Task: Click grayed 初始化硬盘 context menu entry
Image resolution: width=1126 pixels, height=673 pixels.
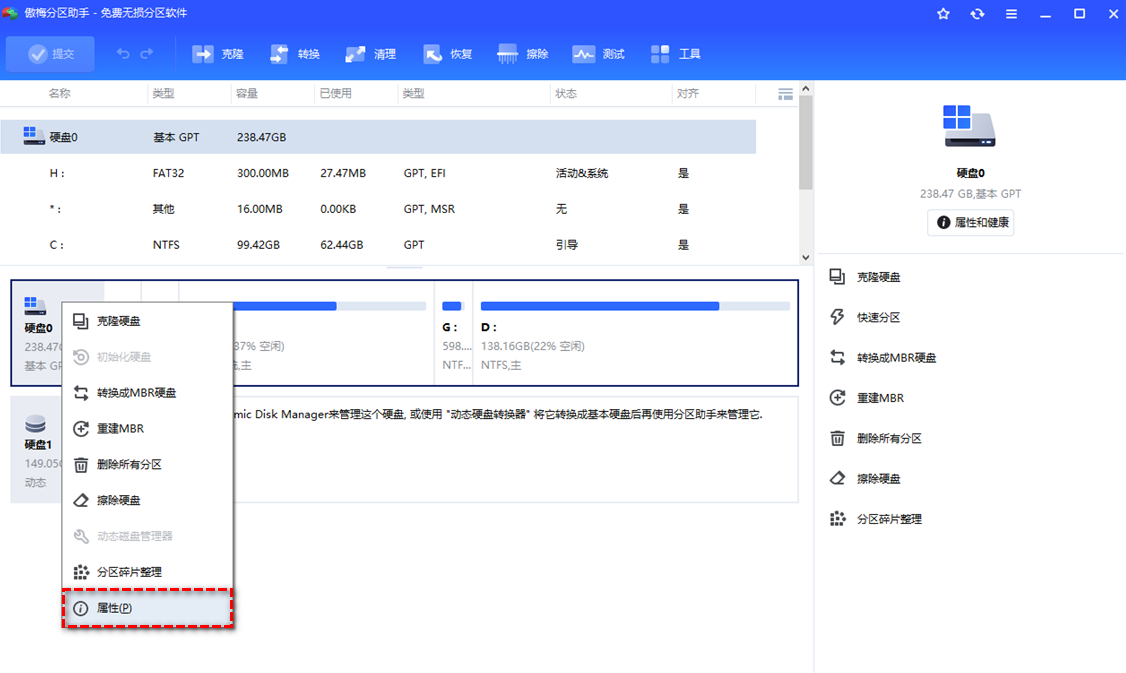Action: 148,357
